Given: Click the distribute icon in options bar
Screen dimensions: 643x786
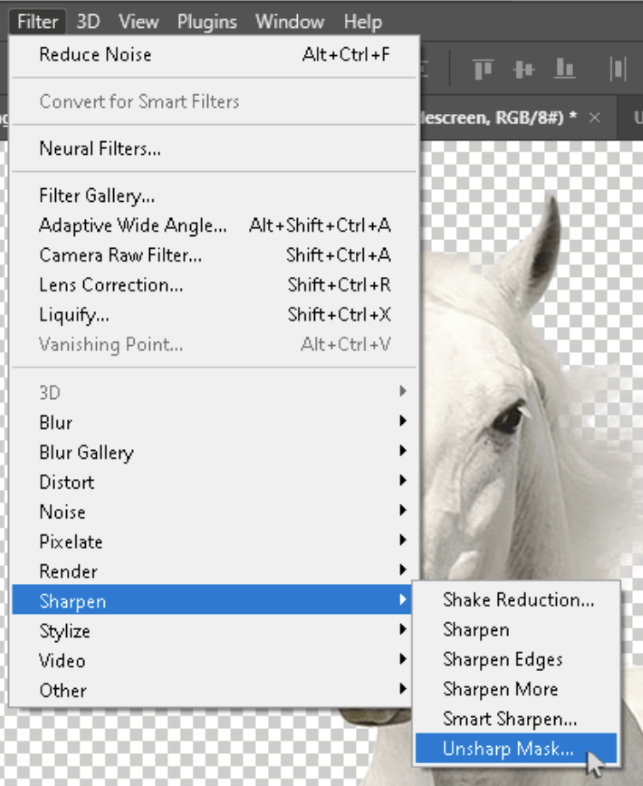Looking at the screenshot, I should 618,69.
